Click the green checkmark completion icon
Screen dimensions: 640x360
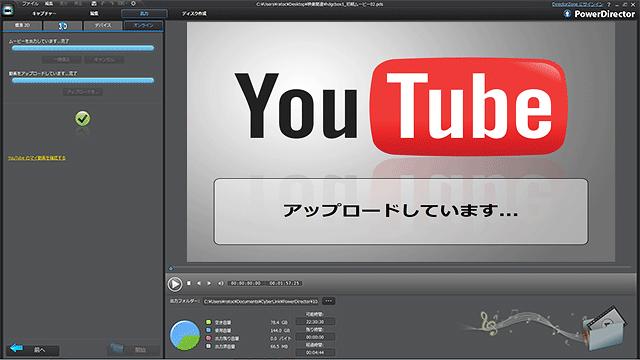tap(82, 118)
